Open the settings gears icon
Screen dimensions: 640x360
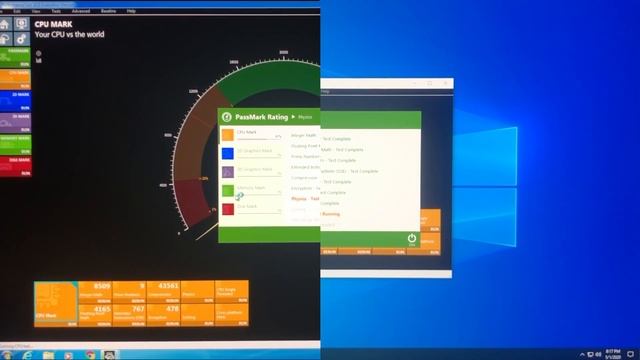point(22,39)
